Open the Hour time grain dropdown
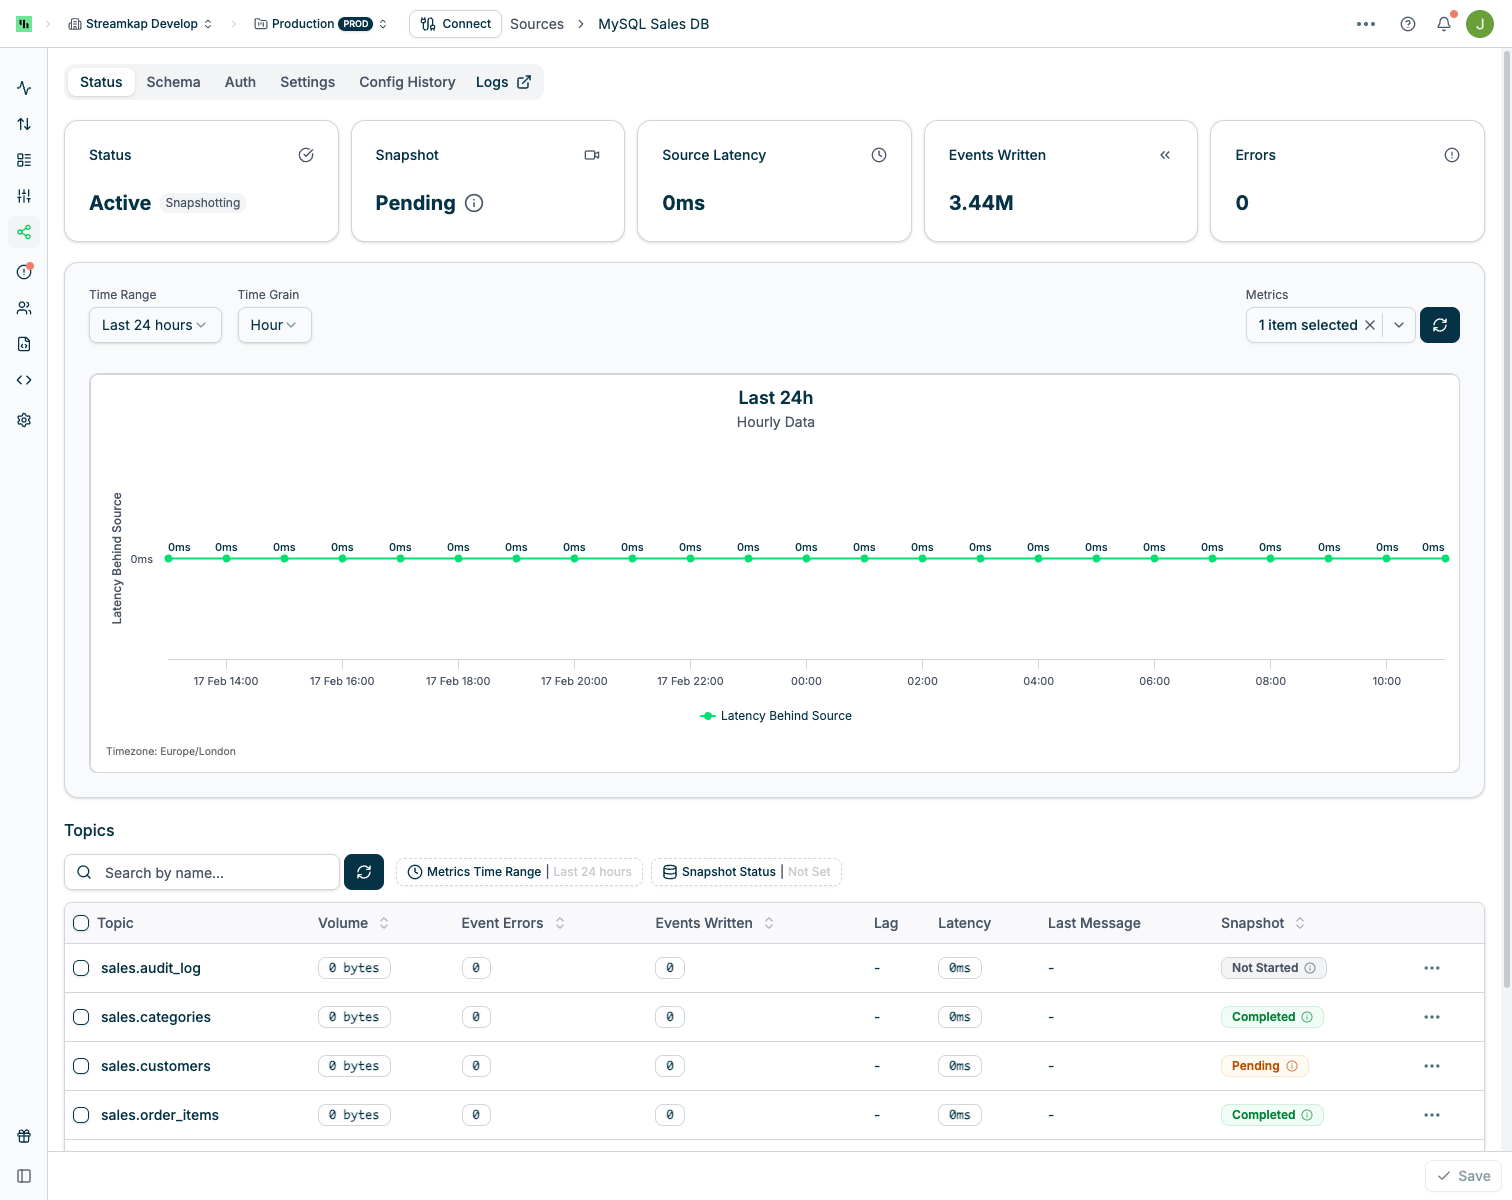Viewport: 1512px width, 1200px height. click(273, 325)
